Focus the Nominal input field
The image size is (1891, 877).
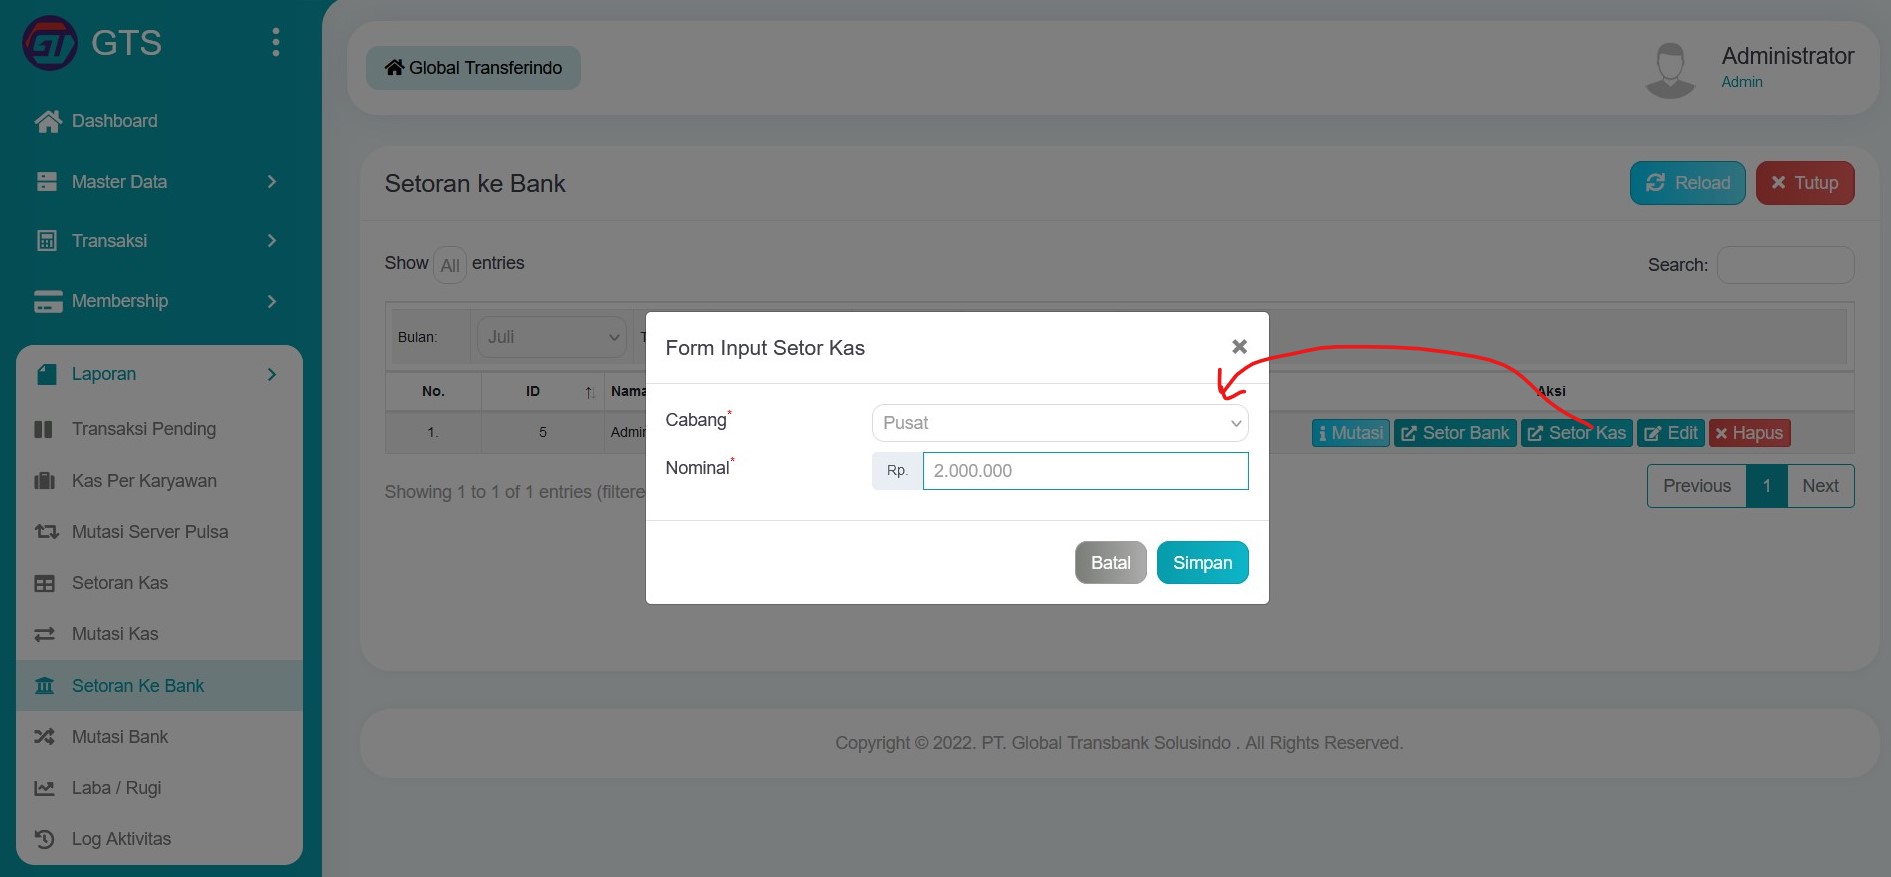point(1085,471)
